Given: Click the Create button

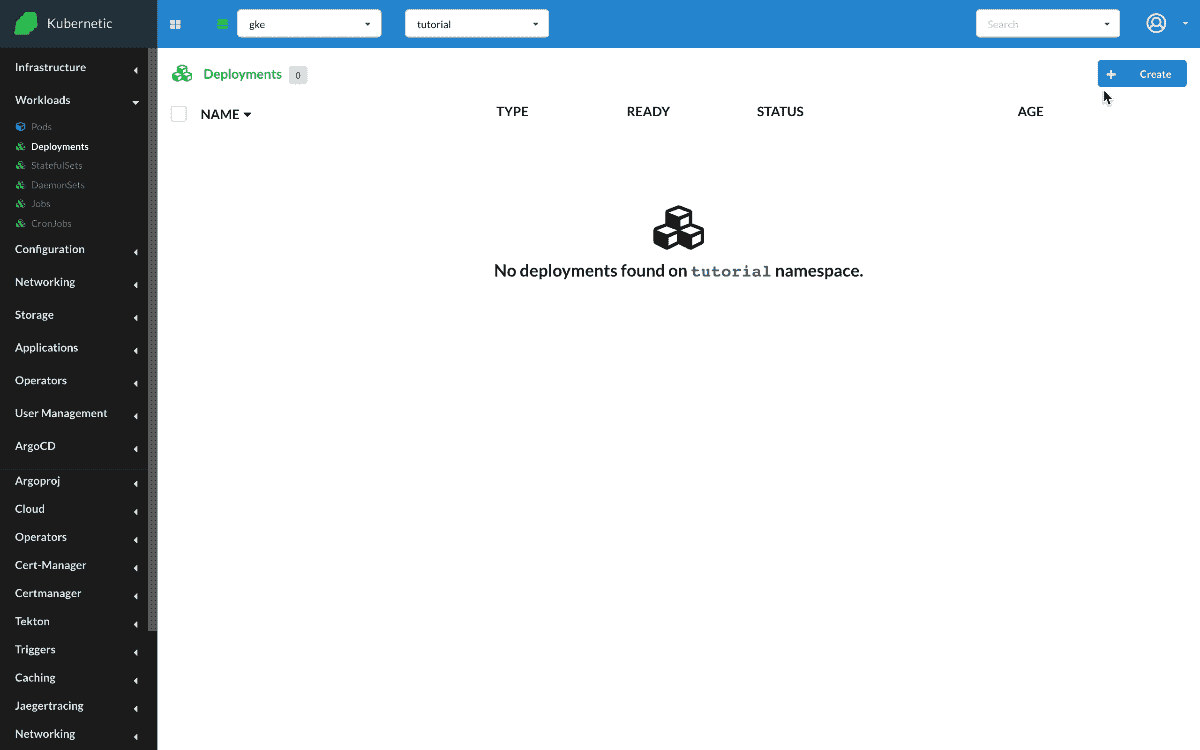Looking at the screenshot, I should tap(1141, 73).
